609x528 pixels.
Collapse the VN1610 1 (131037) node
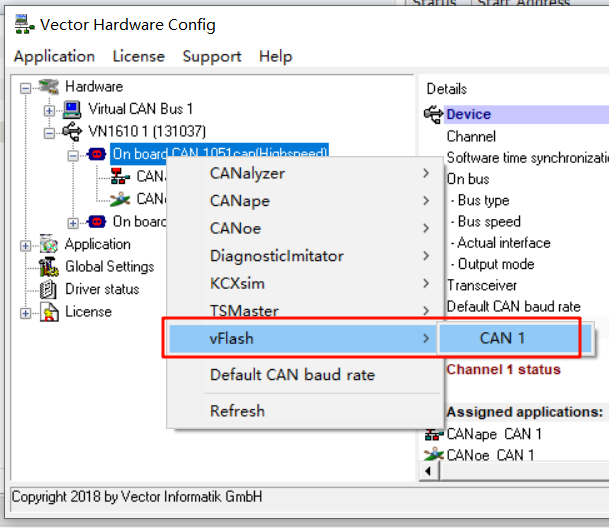click(49, 133)
